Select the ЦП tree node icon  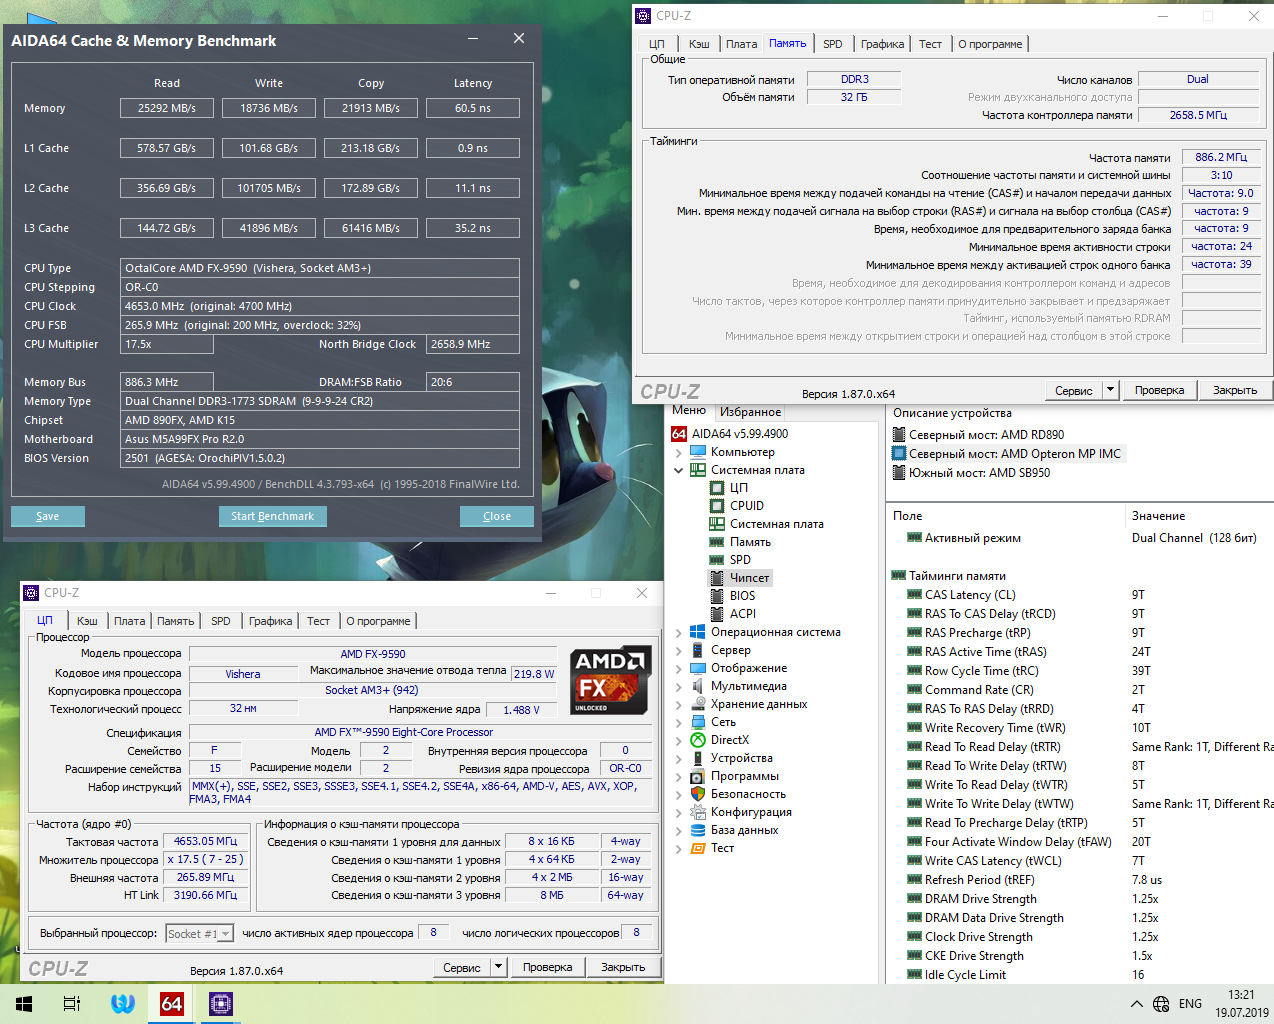point(716,488)
